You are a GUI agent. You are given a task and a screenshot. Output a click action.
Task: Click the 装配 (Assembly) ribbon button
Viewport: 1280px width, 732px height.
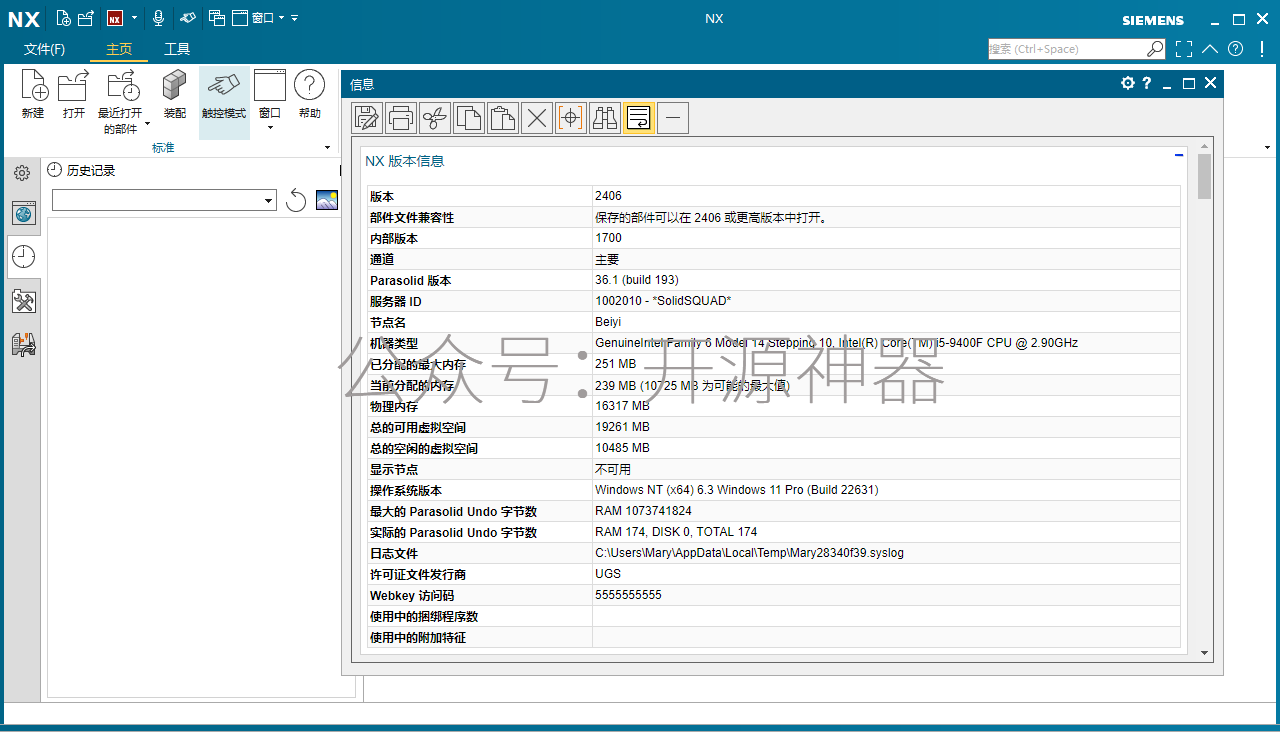(x=175, y=94)
